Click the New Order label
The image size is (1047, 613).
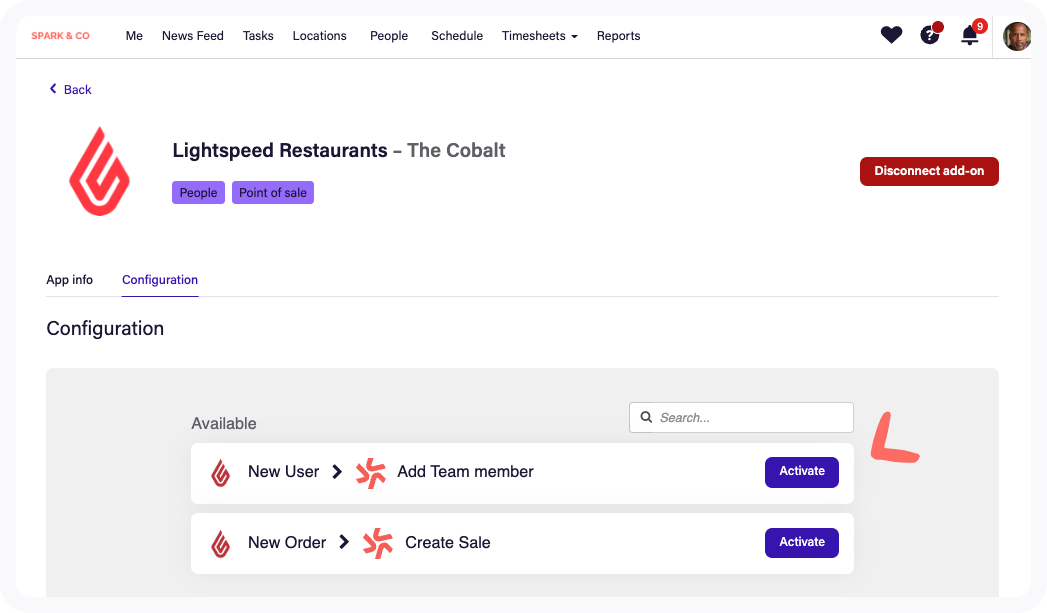click(x=286, y=542)
